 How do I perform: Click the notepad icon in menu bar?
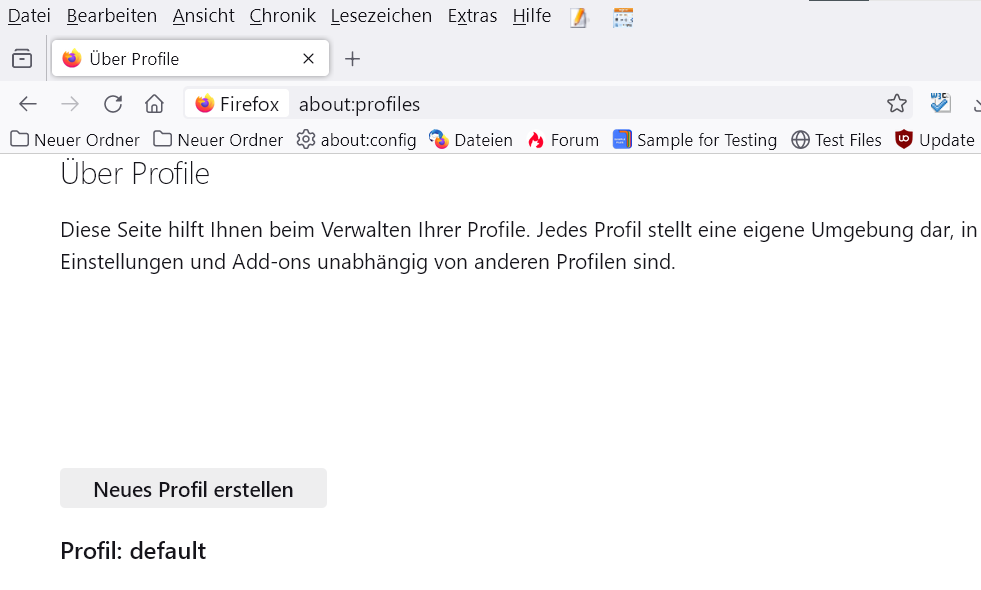pos(580,17)
